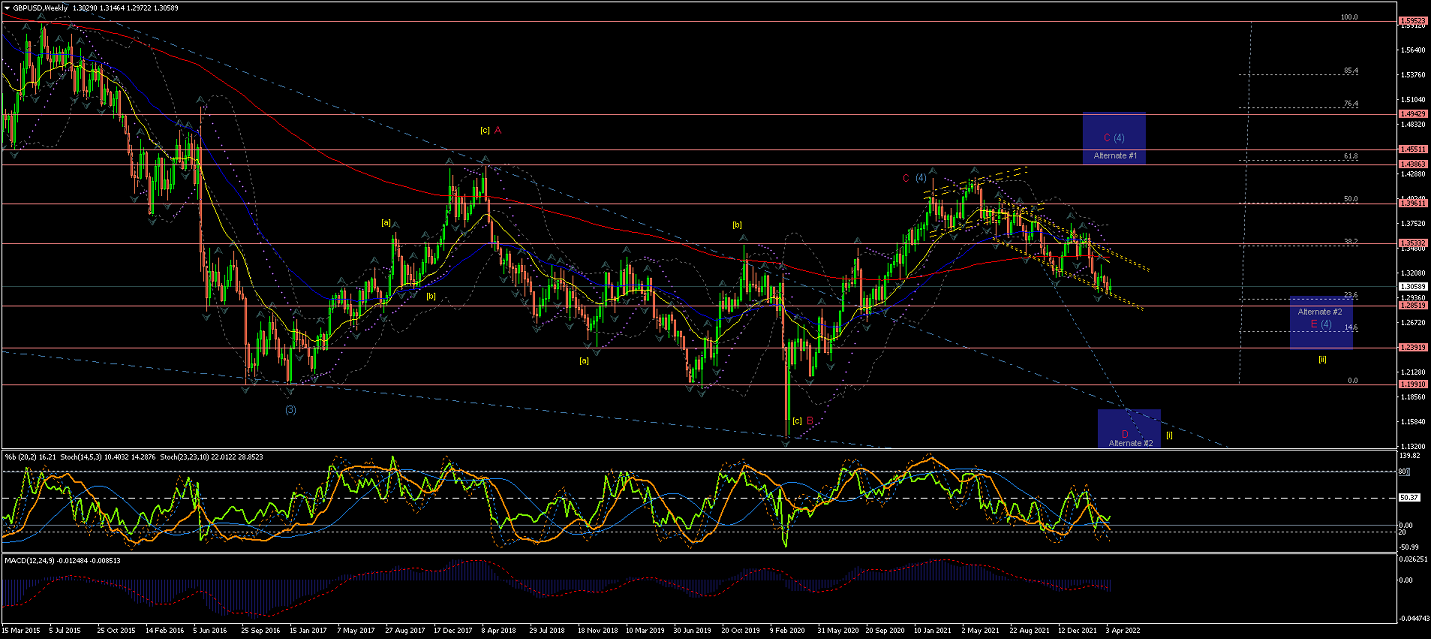Click the 10 Jan 2021 date label
Screen dimensions: 1431x639
tap(935, 632)
